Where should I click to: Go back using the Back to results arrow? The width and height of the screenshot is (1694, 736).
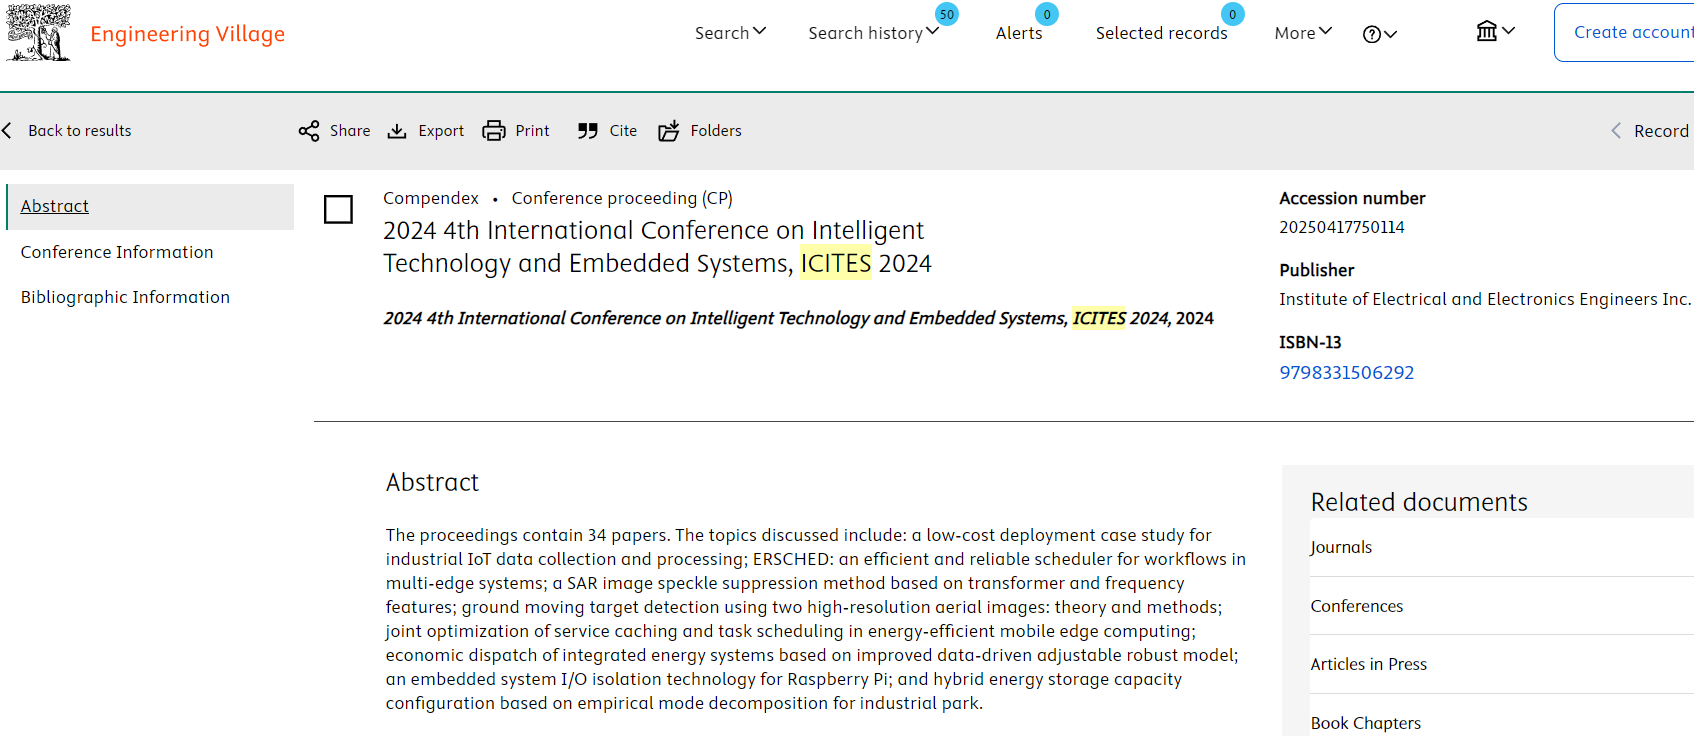tap(7, 131)
